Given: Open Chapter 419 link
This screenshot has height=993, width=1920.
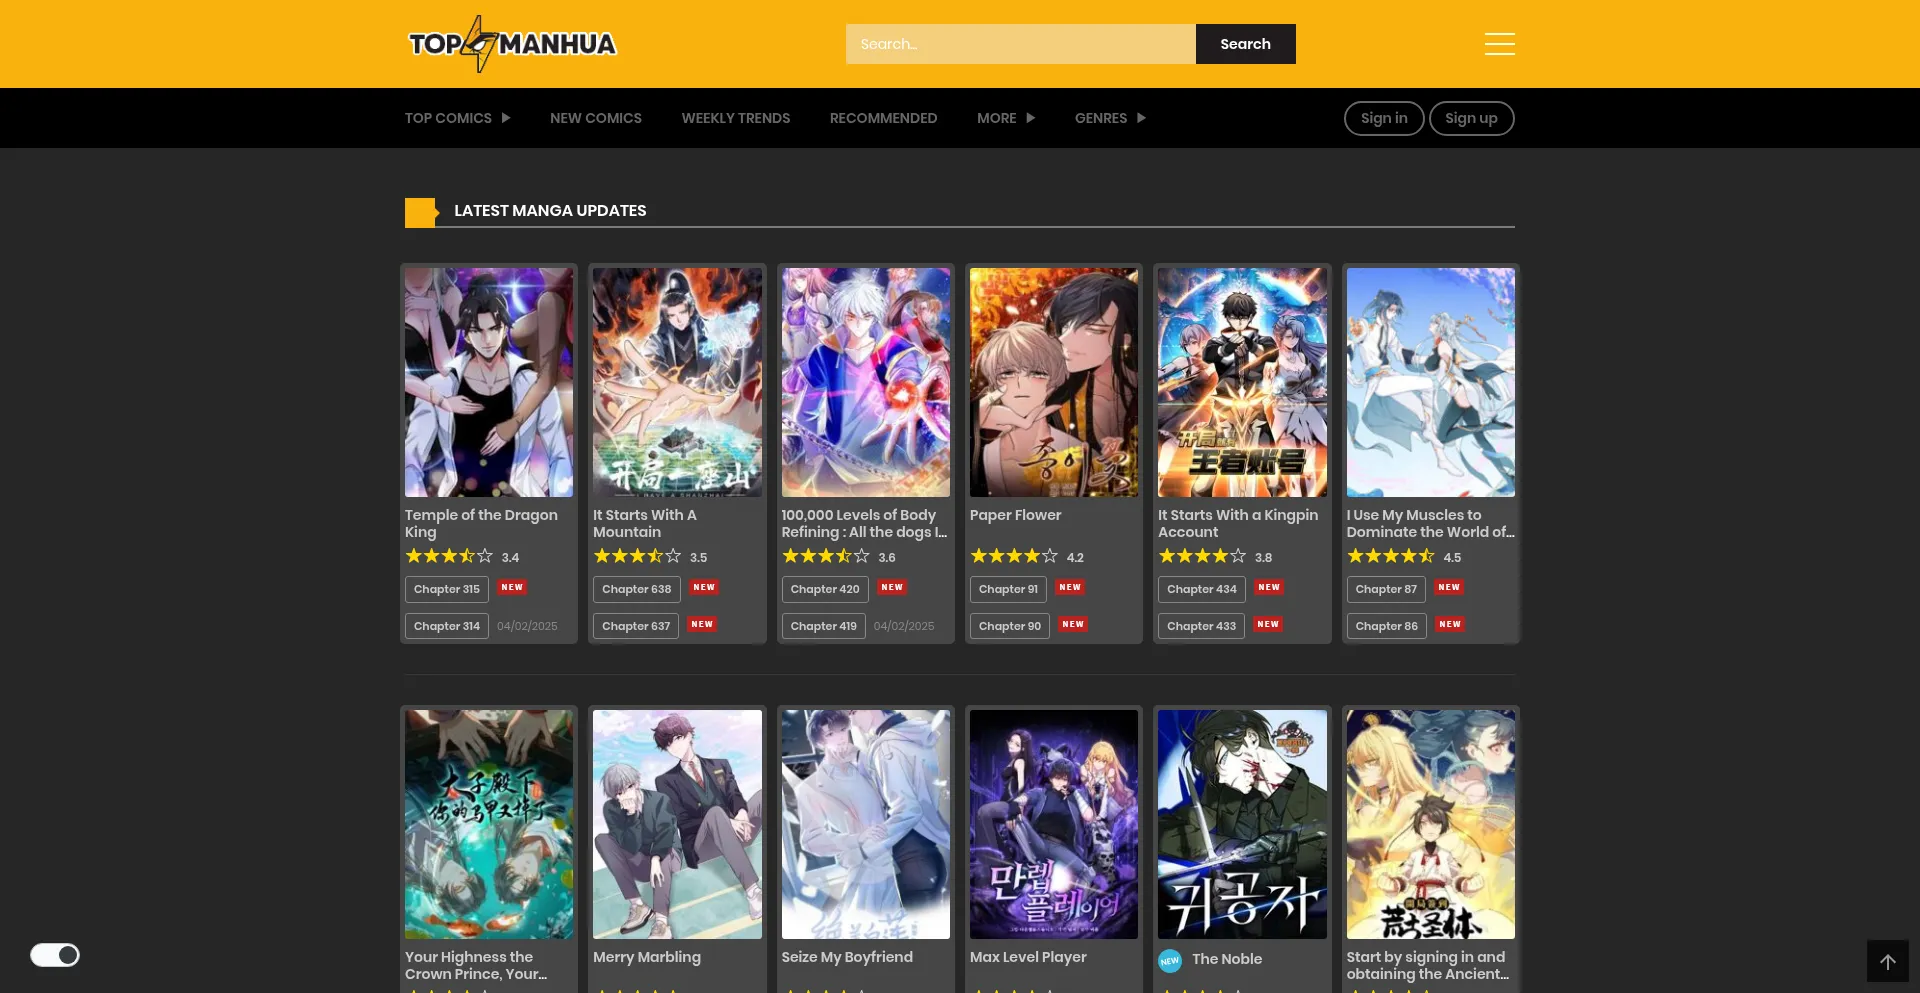Looking at the screenshot, I should 824,626.
